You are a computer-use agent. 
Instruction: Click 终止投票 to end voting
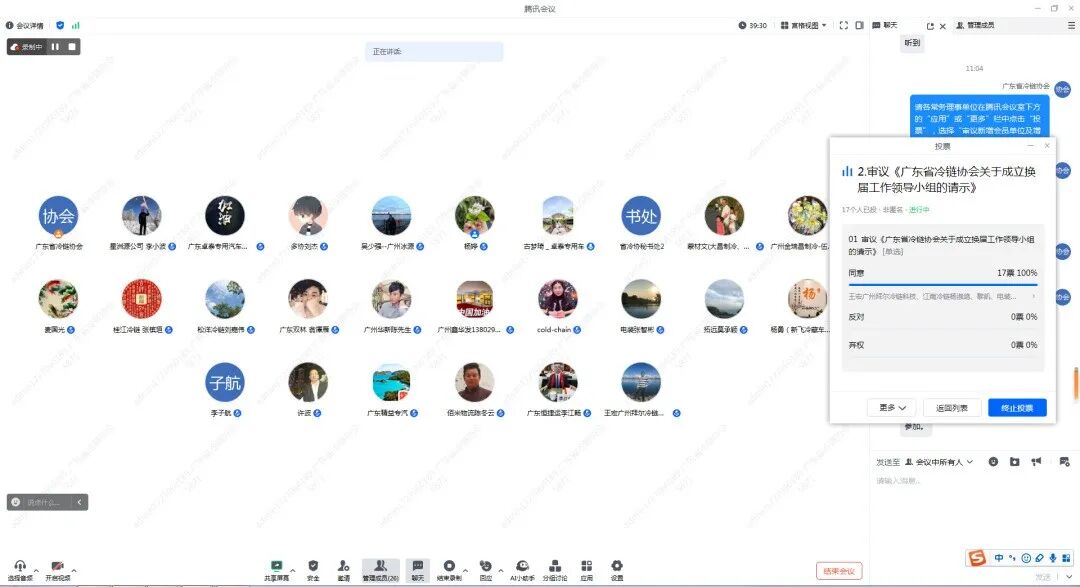[x=1017, y=408]
